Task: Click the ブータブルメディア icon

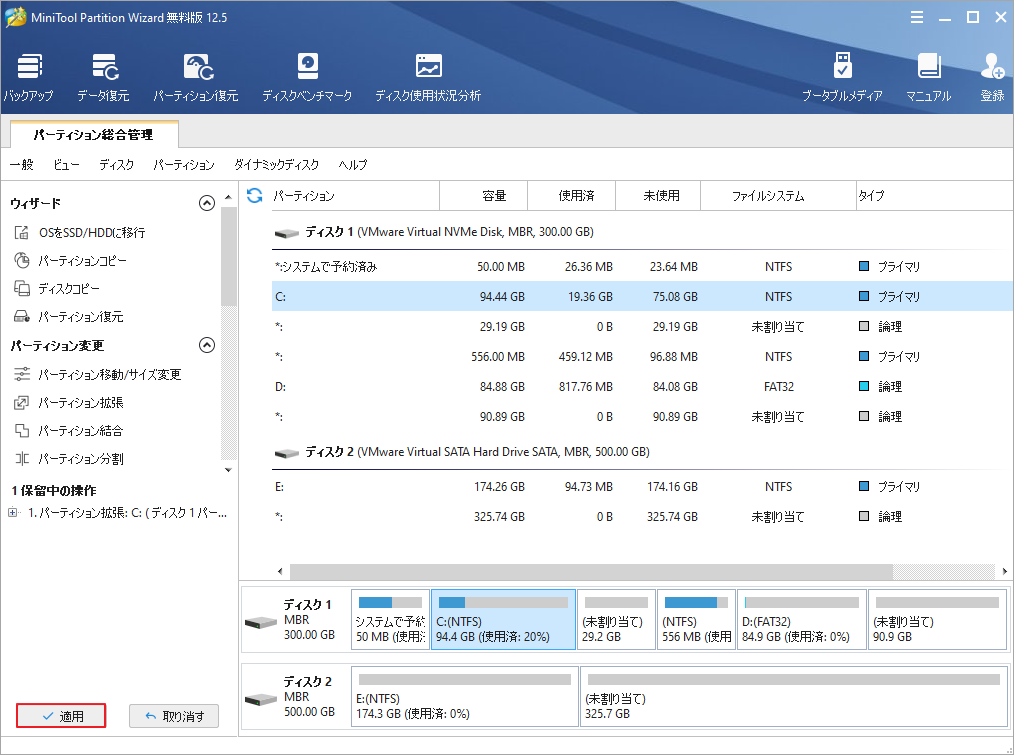Action: [x=843, y=75]
